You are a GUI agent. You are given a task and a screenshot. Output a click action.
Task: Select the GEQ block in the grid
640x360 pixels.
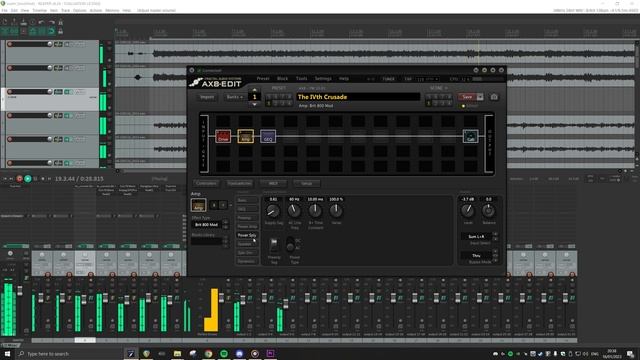[x=268, y=136]
